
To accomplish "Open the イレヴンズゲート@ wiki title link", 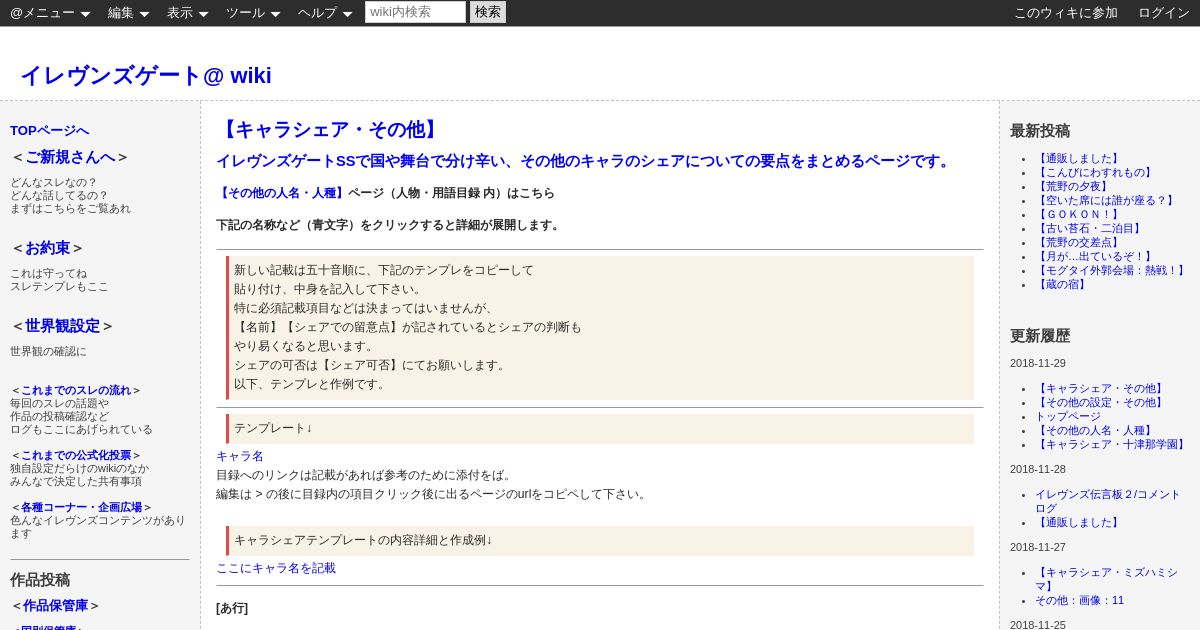I will [146, 75].
